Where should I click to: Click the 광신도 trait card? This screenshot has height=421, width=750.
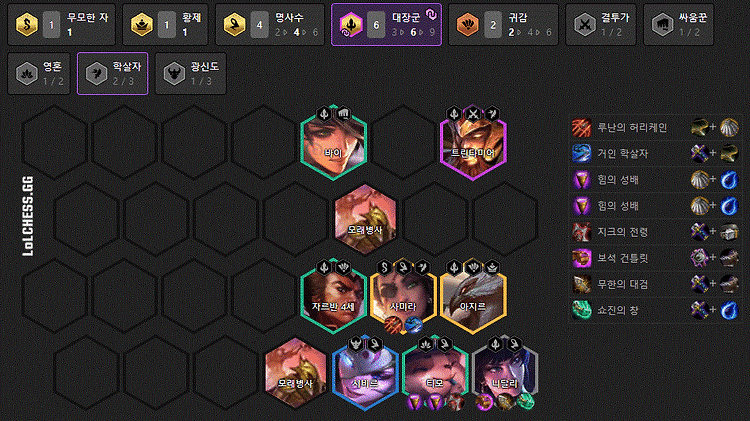pyautogui.click(x=191, y=74)
